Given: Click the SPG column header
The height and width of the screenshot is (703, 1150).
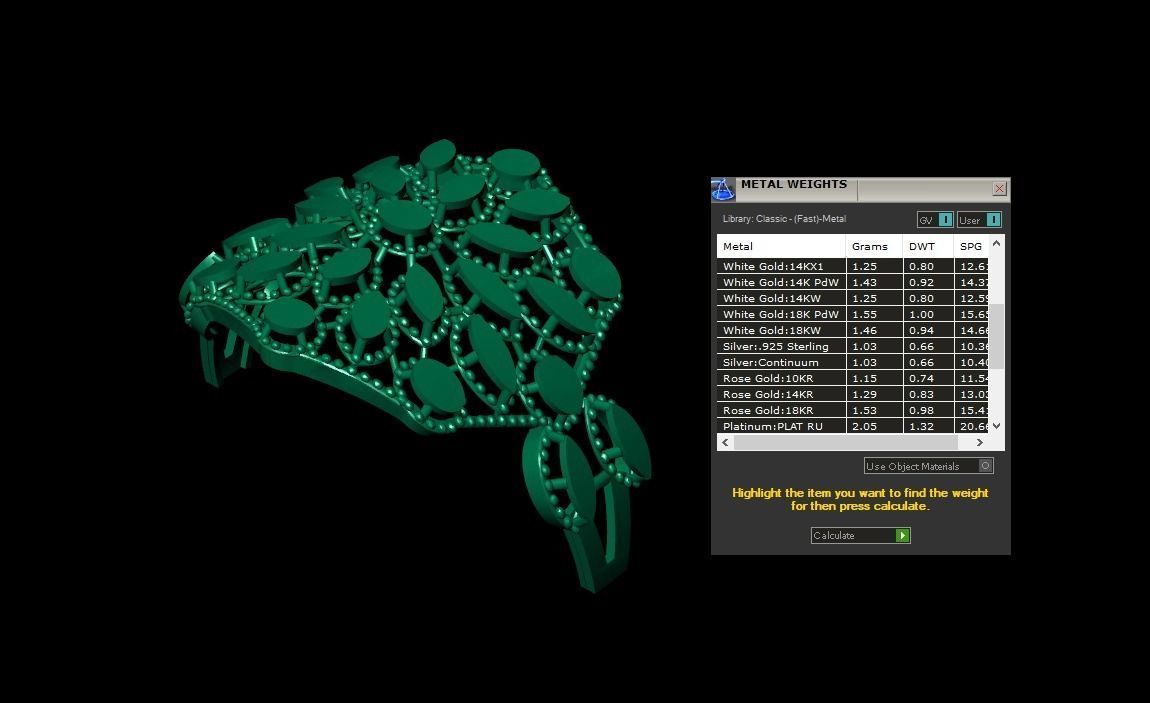Looking at the screenshot, I should (971, 246).
